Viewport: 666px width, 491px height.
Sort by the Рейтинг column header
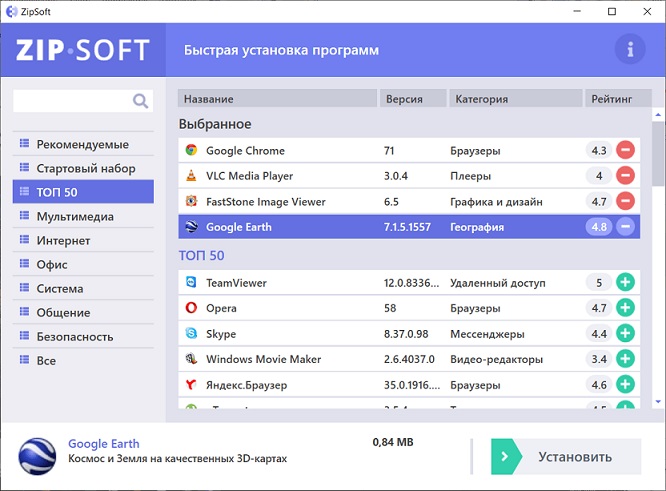click(x=618, y=99)
